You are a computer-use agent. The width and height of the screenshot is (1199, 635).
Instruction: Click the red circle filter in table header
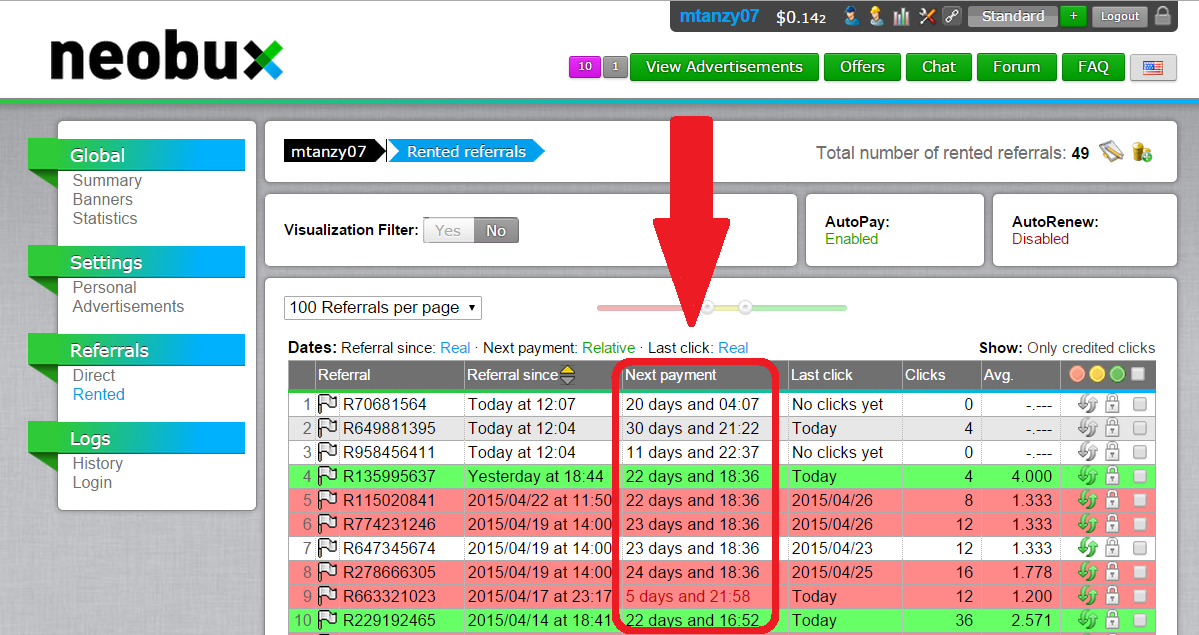point(1077,374)
